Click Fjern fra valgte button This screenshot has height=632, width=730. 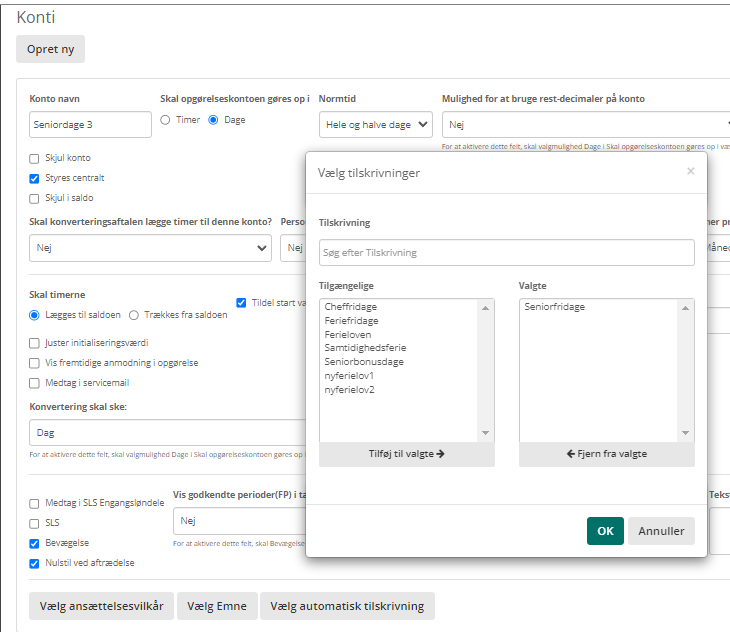606,453
